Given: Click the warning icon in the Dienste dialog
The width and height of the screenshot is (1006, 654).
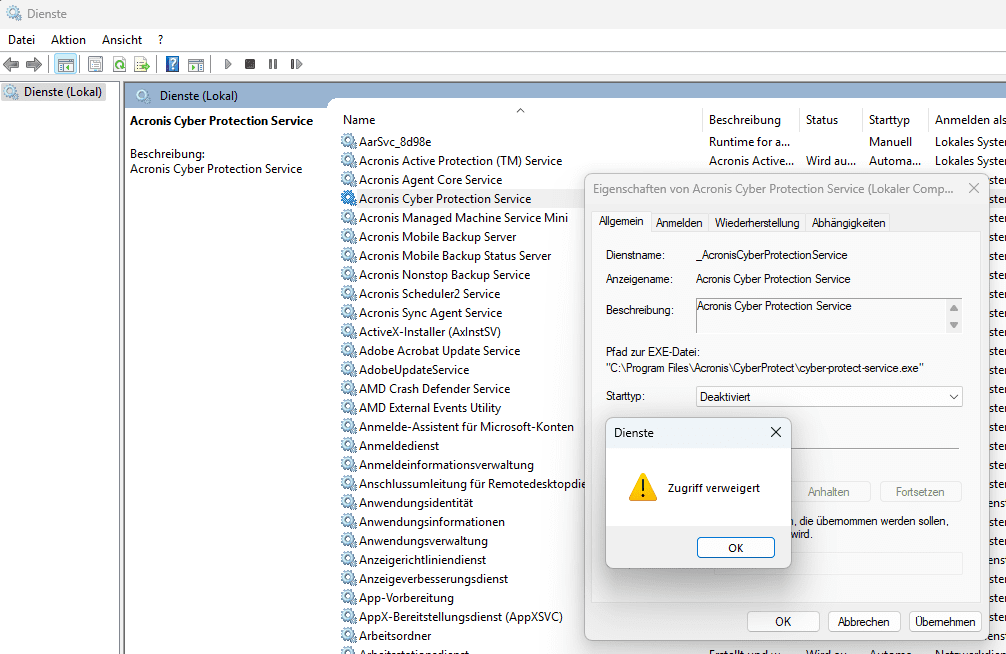Looking at the screenshot, I should tap(642, 487).
